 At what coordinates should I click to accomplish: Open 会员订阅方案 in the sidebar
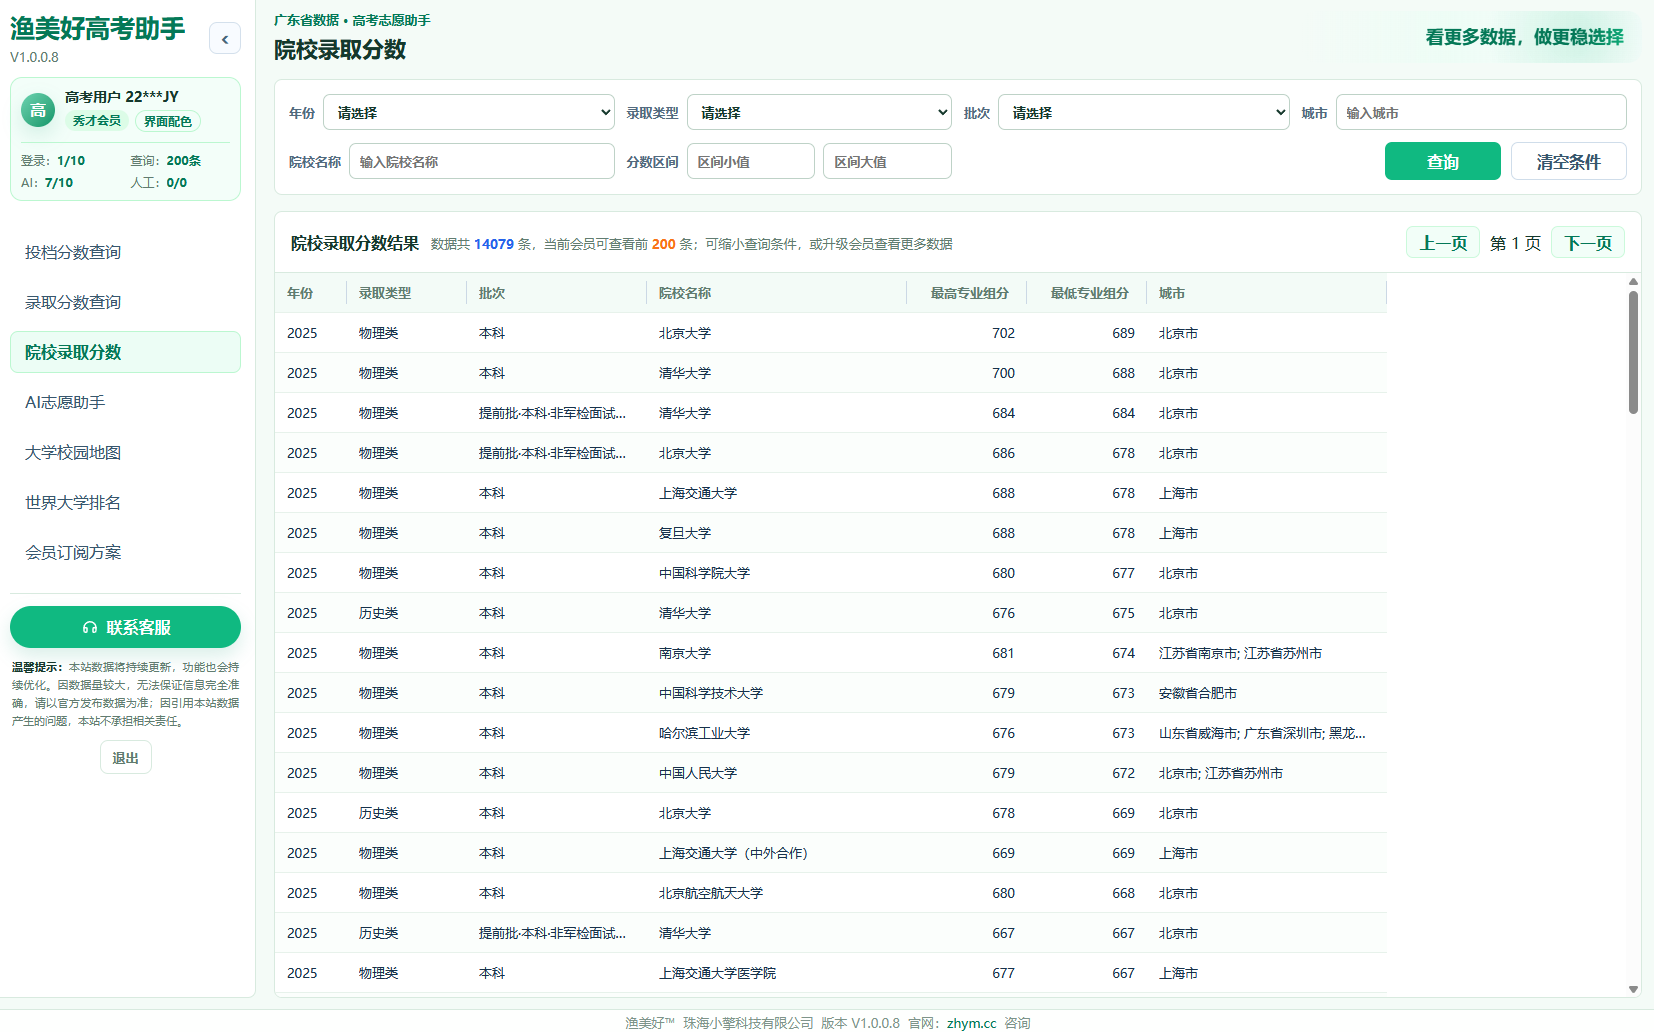tap(125, 552)
